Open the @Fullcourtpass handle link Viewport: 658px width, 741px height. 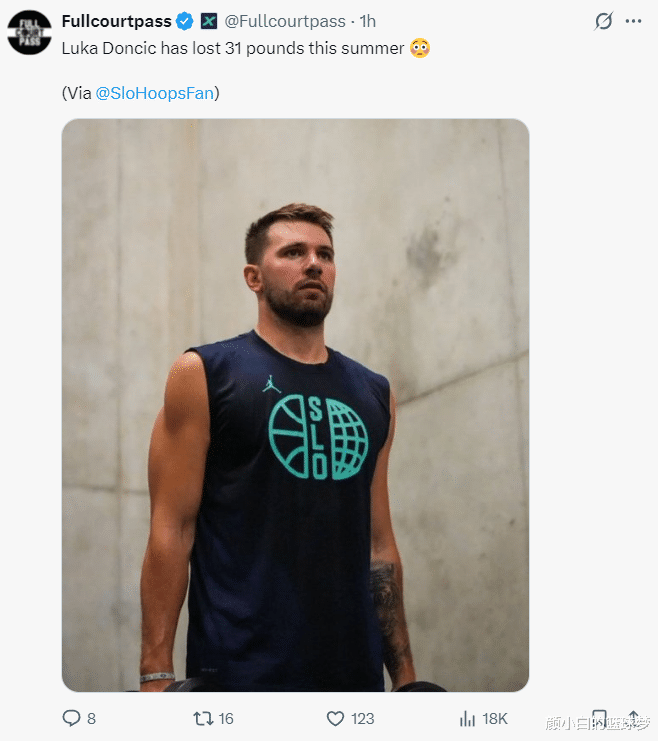pos(285,21)
